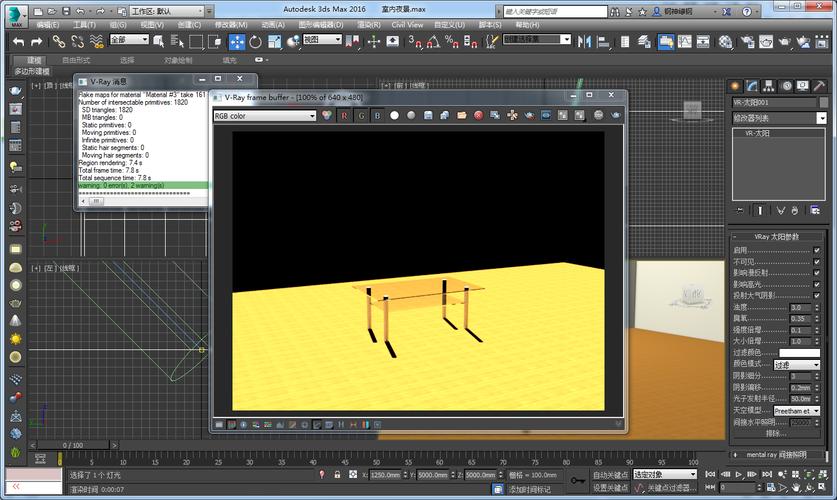Click the white 过滤颜色 filter color swatch
Screen dimensions: 837x500
pos(799,353)
